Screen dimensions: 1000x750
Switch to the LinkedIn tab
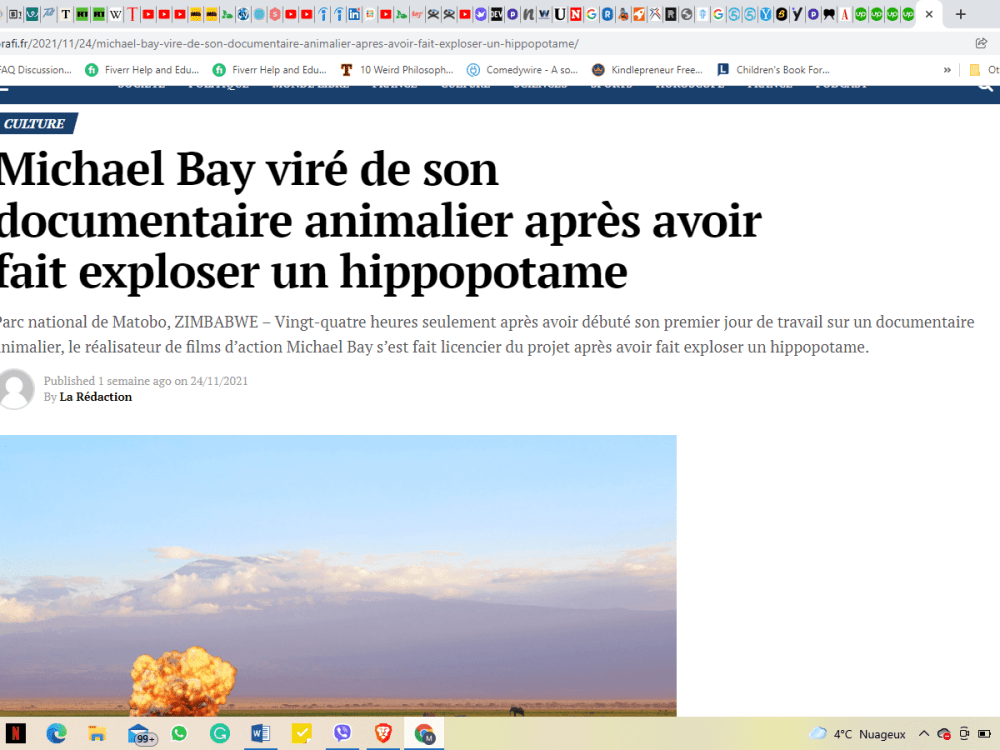click(x=354, y=14)
